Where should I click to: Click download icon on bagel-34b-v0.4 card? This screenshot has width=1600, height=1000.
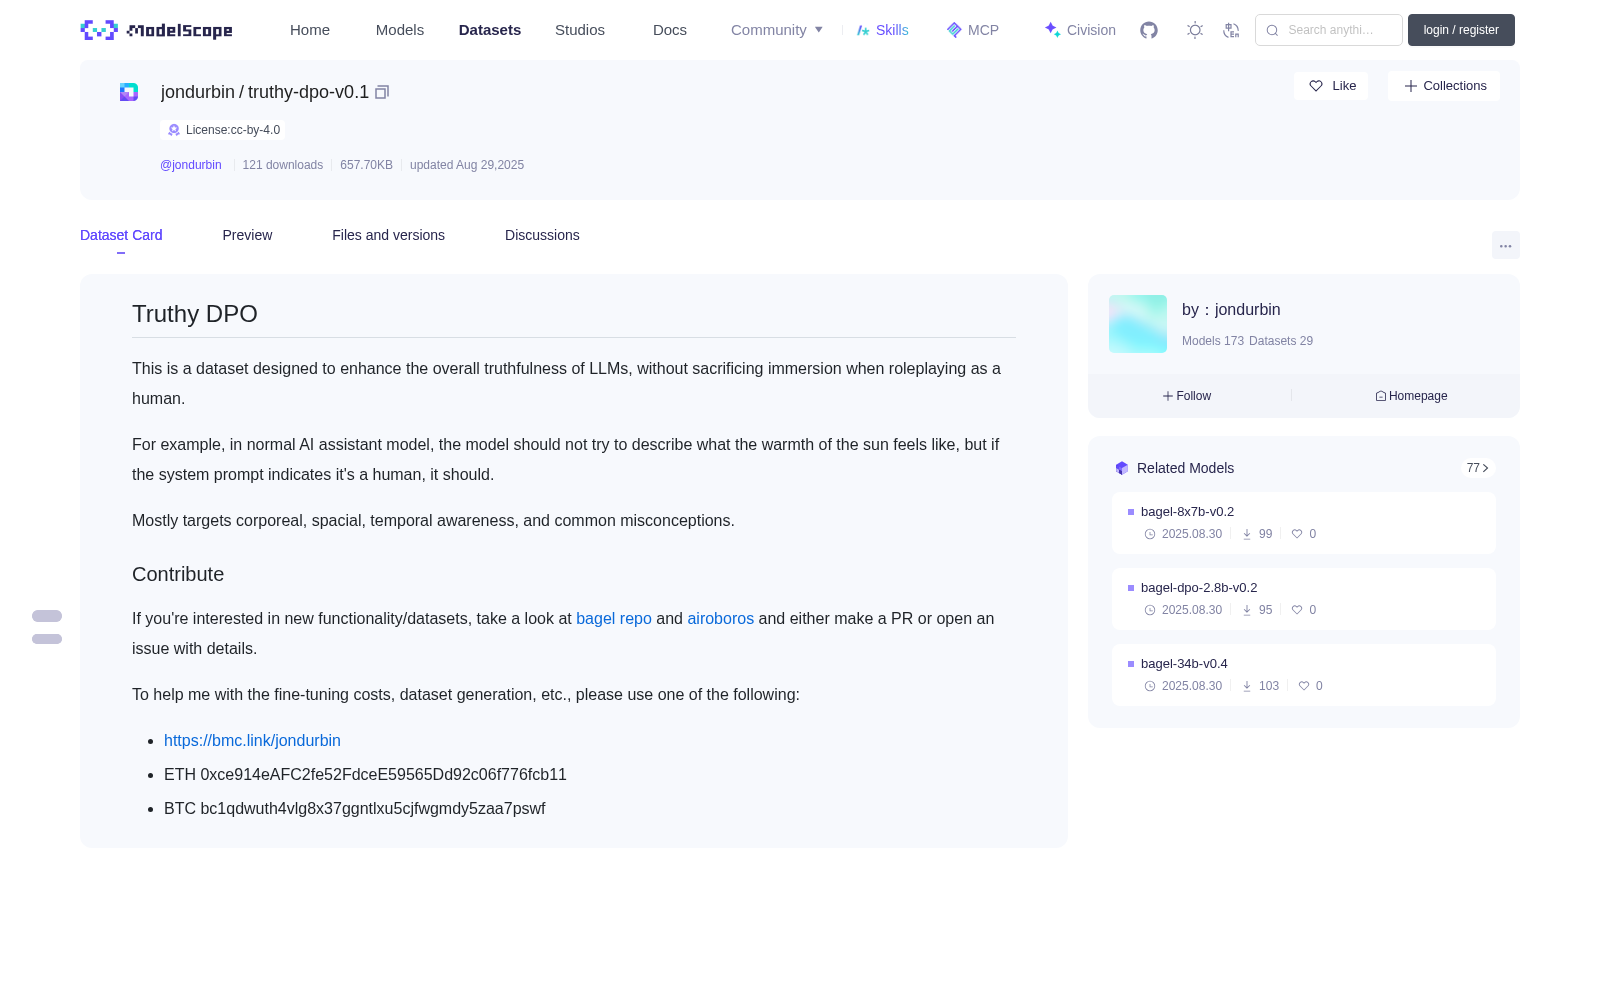[x=1247, y=686]
